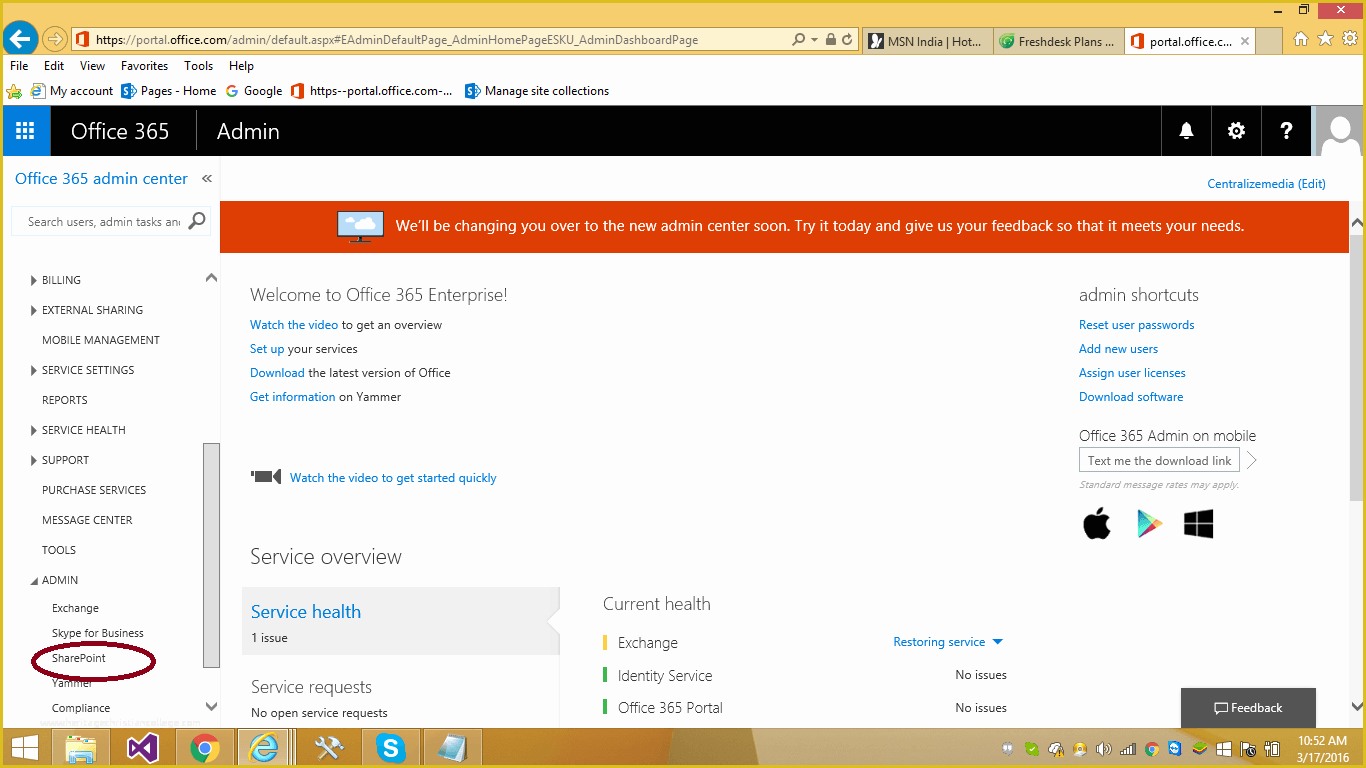
Task: Click the Centralizemedia (Edit) link
Action: click(x=1266, y=184)
